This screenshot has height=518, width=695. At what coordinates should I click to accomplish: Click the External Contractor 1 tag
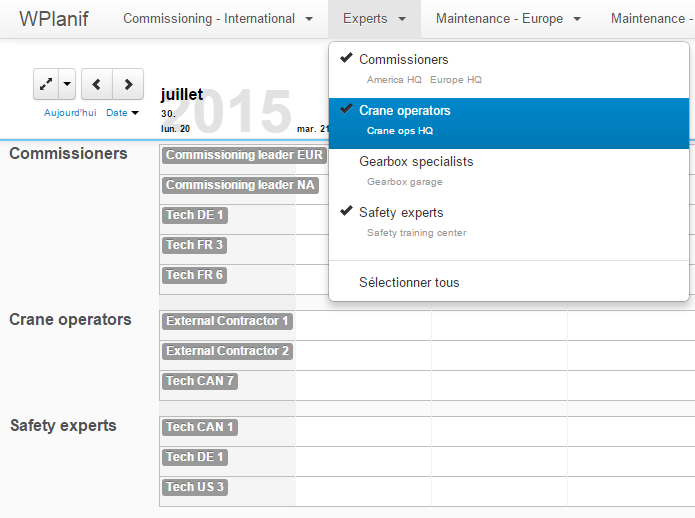(228, 322)
